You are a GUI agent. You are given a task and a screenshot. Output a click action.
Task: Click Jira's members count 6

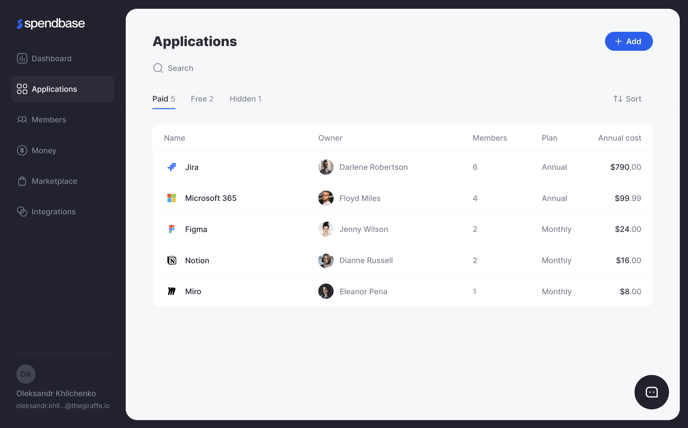pos(475,167)
